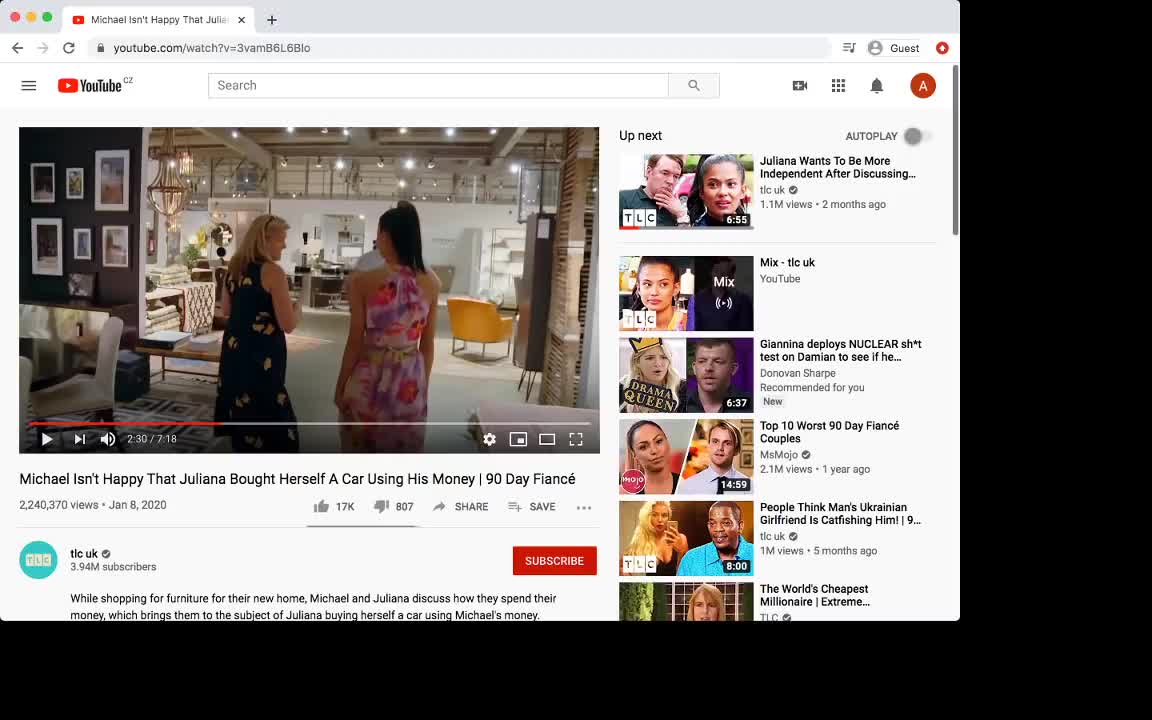Subscribe to tlc uk channel

tap(555, 561)
